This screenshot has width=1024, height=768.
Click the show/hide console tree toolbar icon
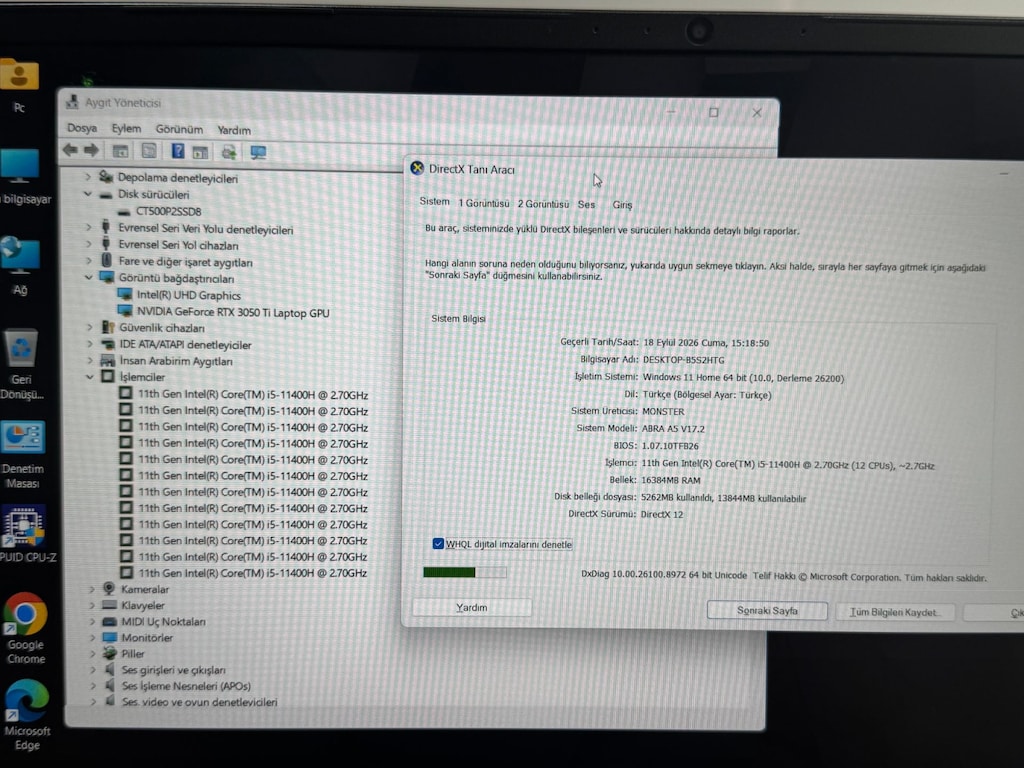[120, 152]
